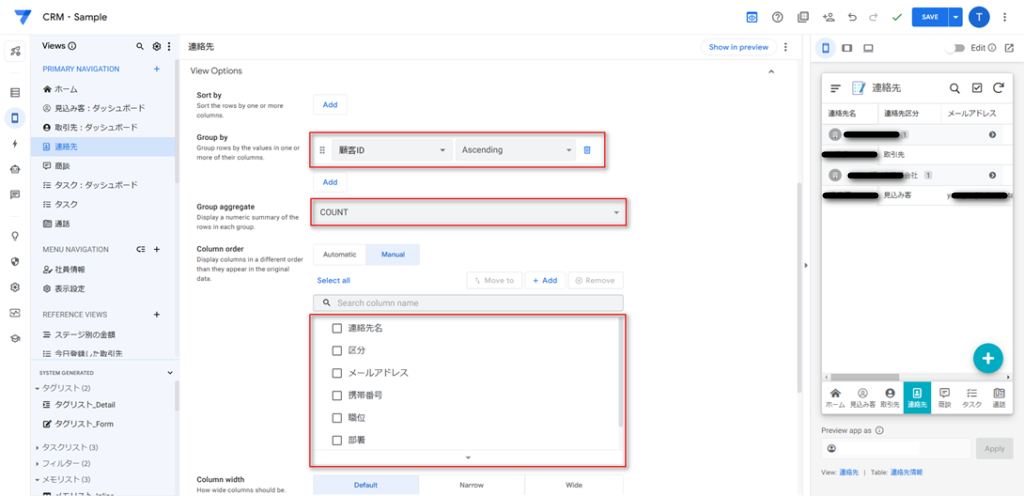The height and width of the screenshot is (496, 1024).
Task: Click the SAVE button
Action: click(930, 17)
